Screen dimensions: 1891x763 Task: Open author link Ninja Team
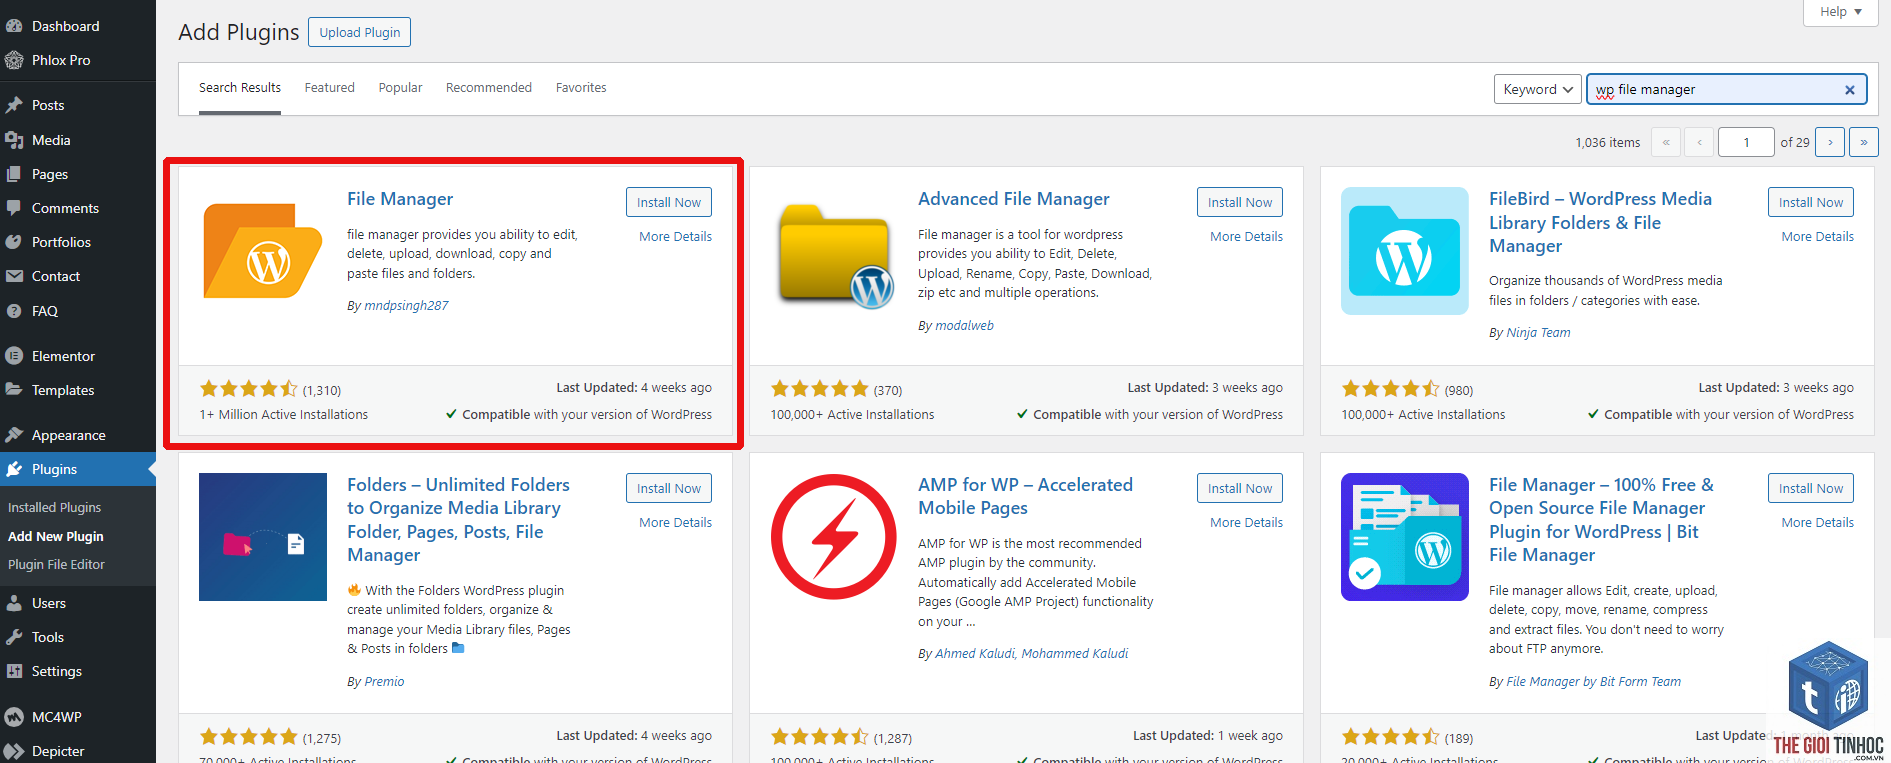point(1538,333)
